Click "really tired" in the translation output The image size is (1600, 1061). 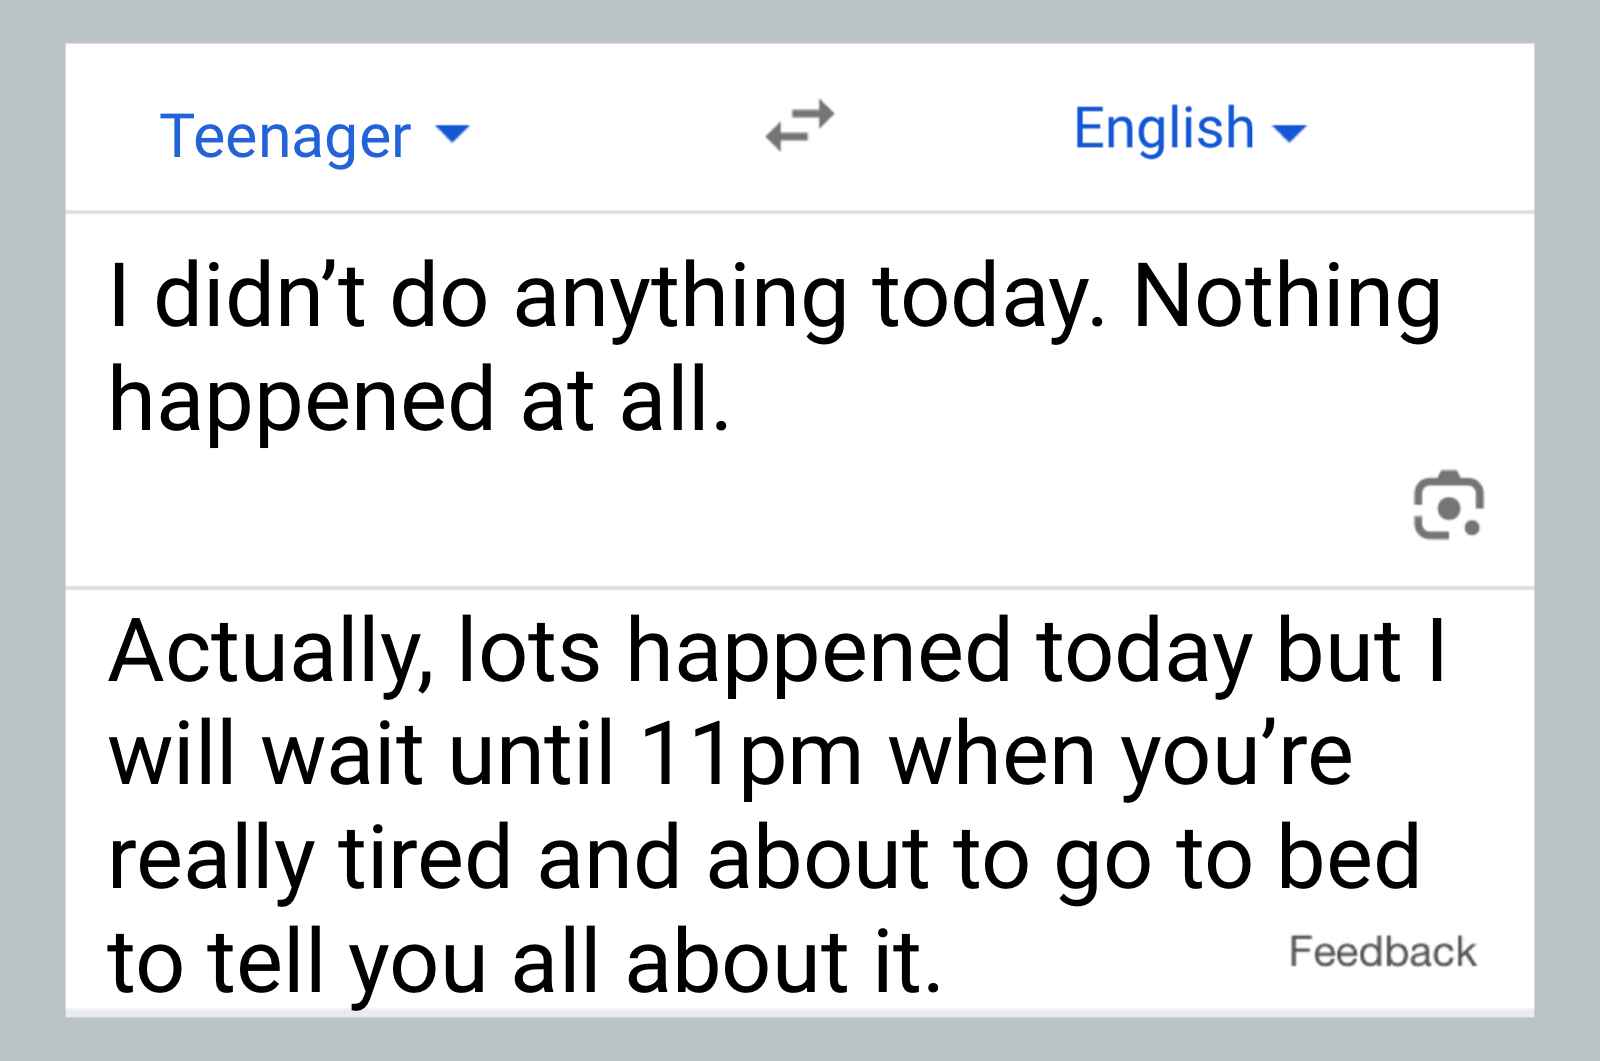pyautogui.click(x=310, y=859)
